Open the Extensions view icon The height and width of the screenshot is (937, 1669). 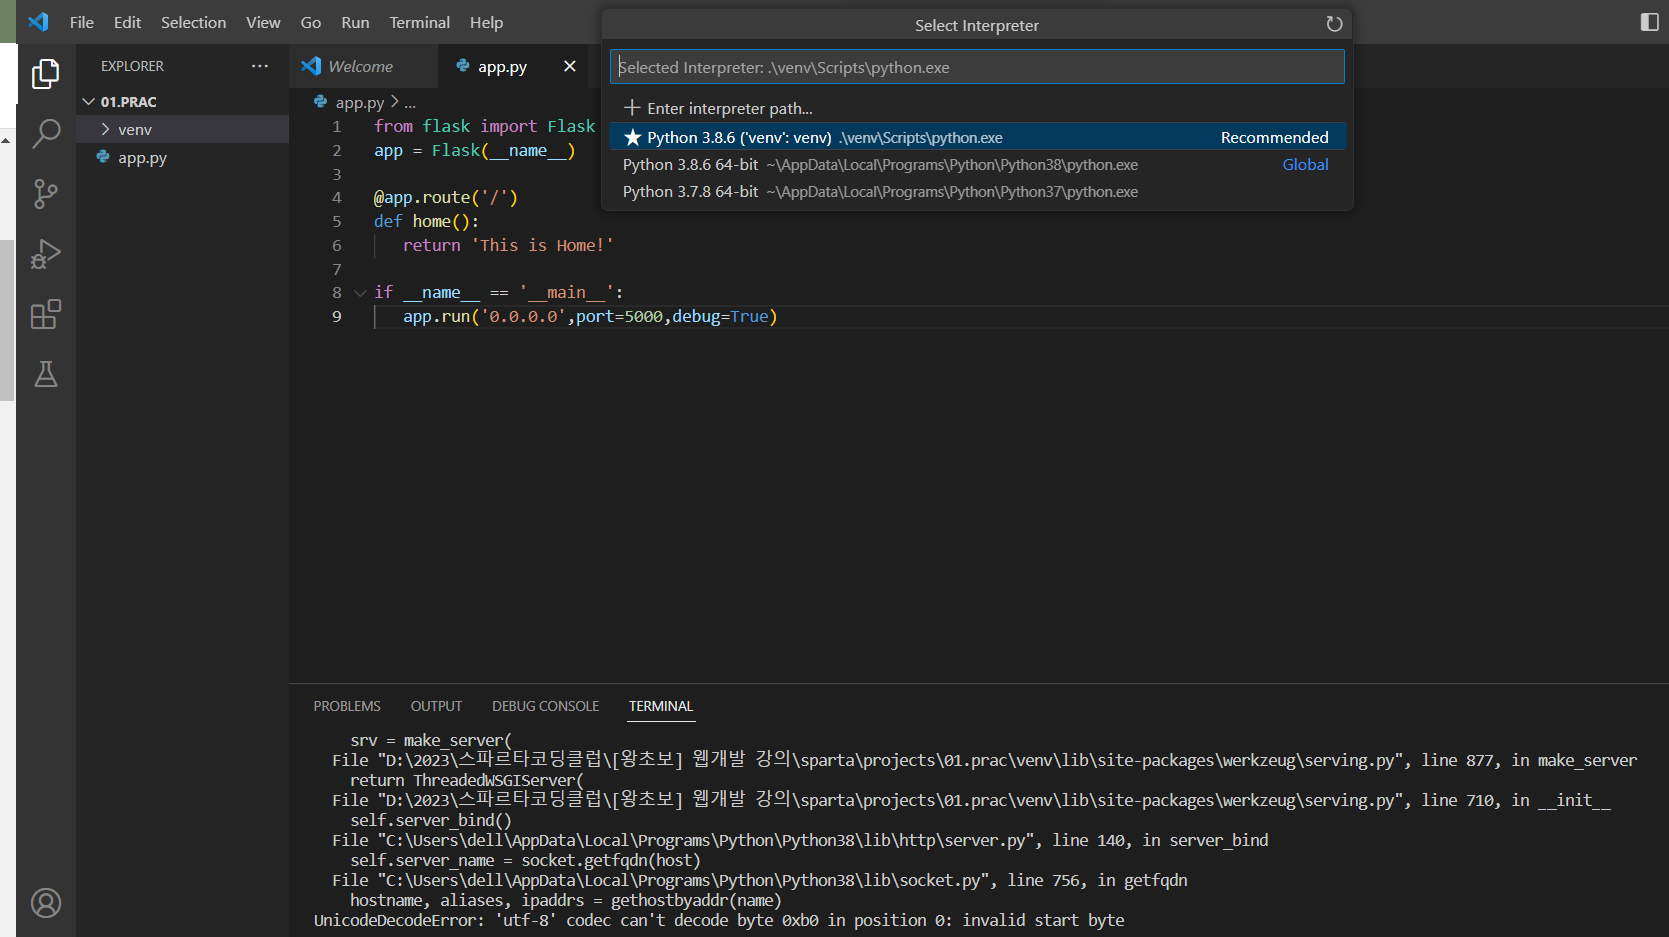(46, 314)
